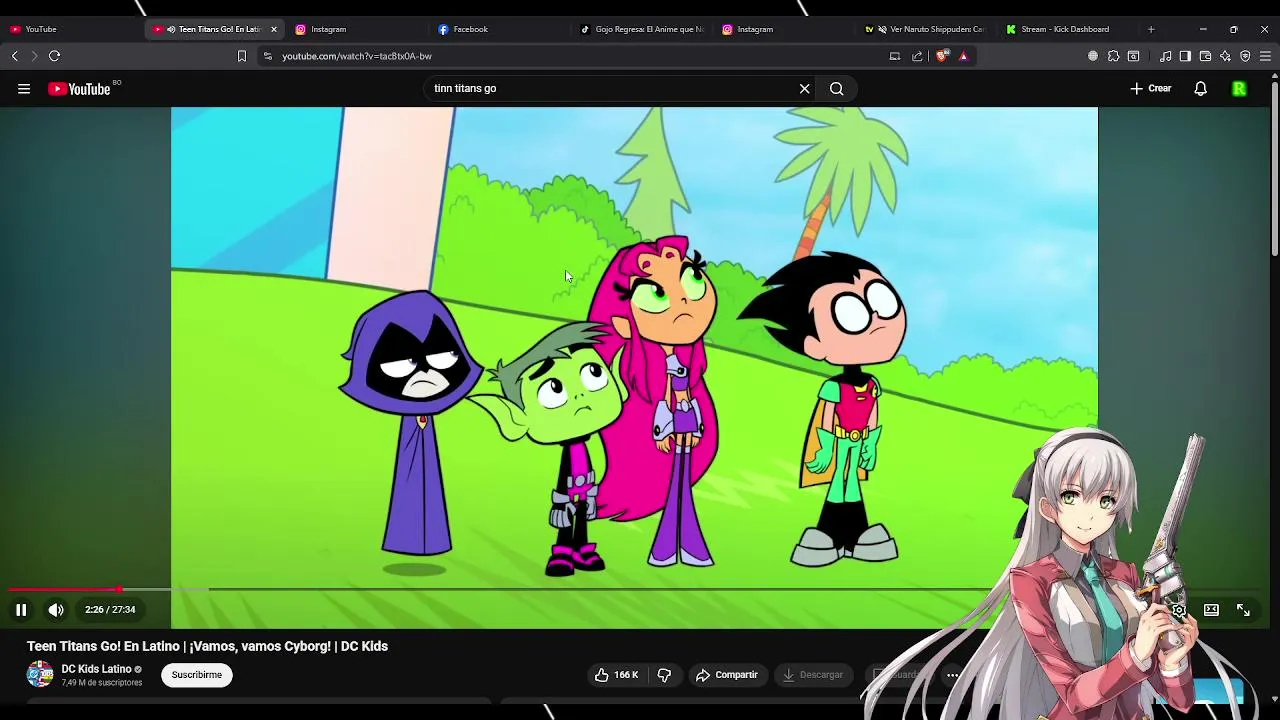The height and width of the screenshot is (720, 1280).
Task: Open Brave Rewards triangle icon
Action: coord(963,56)
